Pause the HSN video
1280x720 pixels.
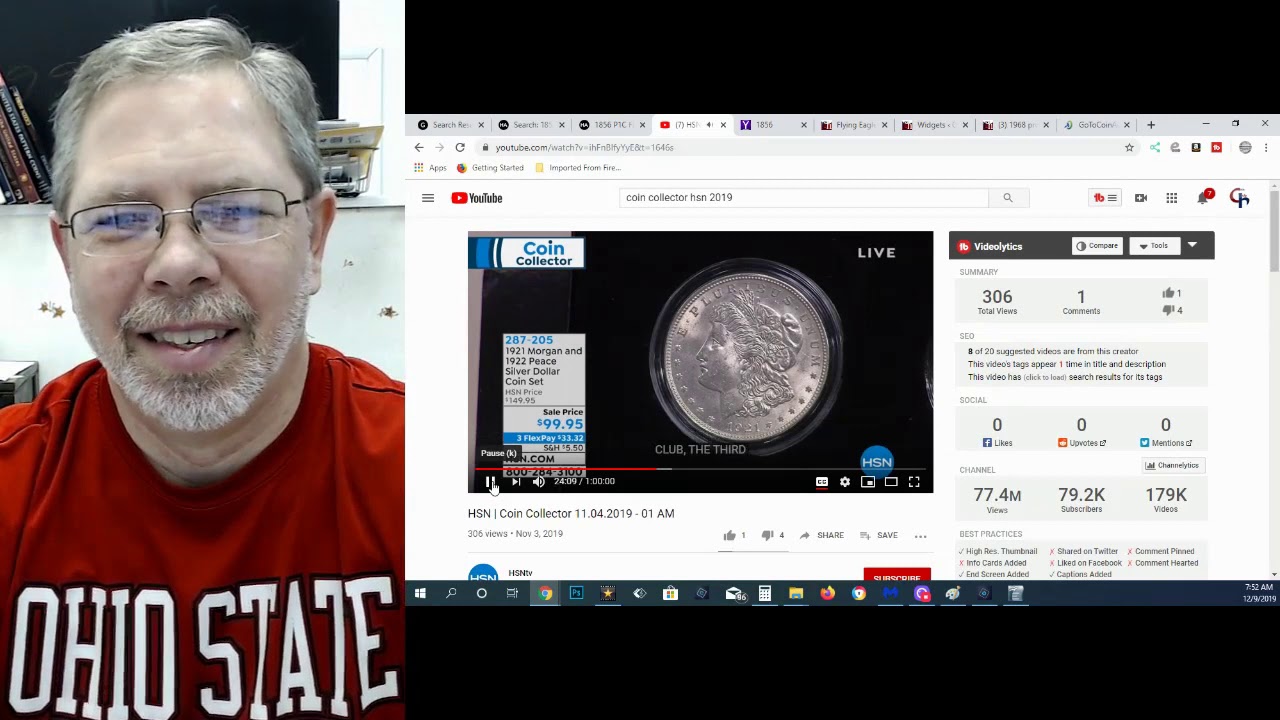point(490,482)
